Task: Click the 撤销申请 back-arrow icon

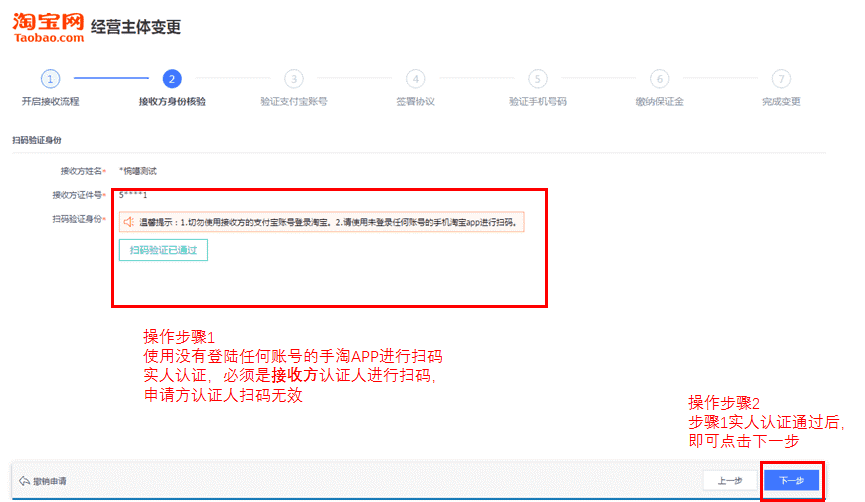Action: [x=24, y=481]
